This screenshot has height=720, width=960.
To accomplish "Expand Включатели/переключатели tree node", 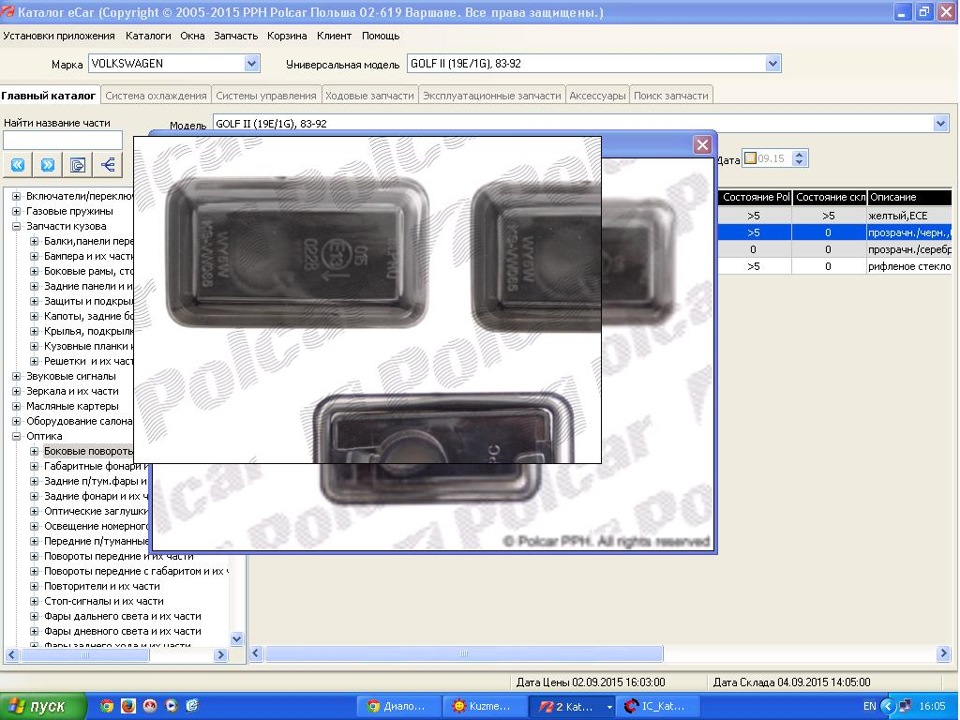I will coord(17,196).
